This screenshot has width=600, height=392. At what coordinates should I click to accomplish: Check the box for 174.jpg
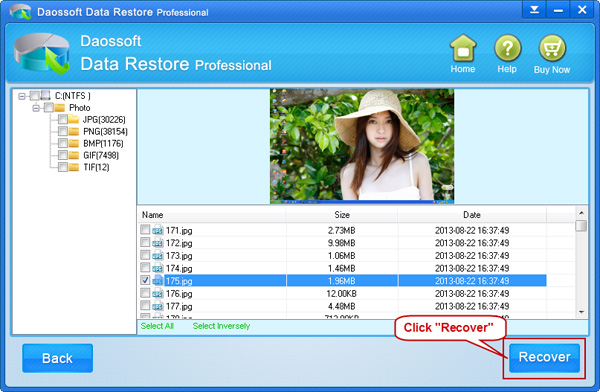pyautogui.click(x=145, y=267)
